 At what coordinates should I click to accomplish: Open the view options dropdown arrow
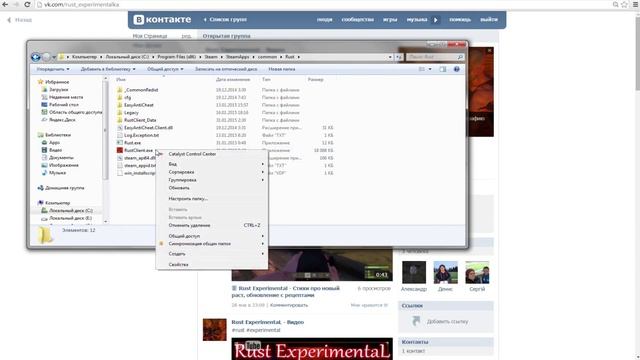(430, 69)
